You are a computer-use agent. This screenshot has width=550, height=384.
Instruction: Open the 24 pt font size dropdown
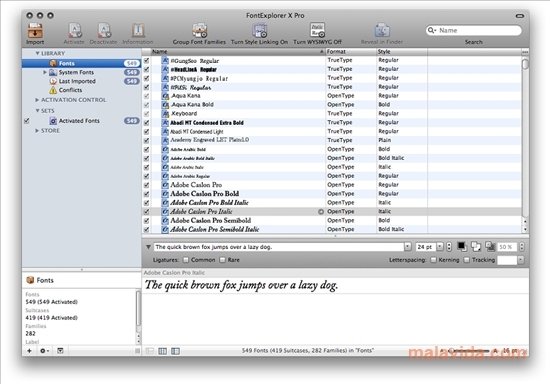440,247
